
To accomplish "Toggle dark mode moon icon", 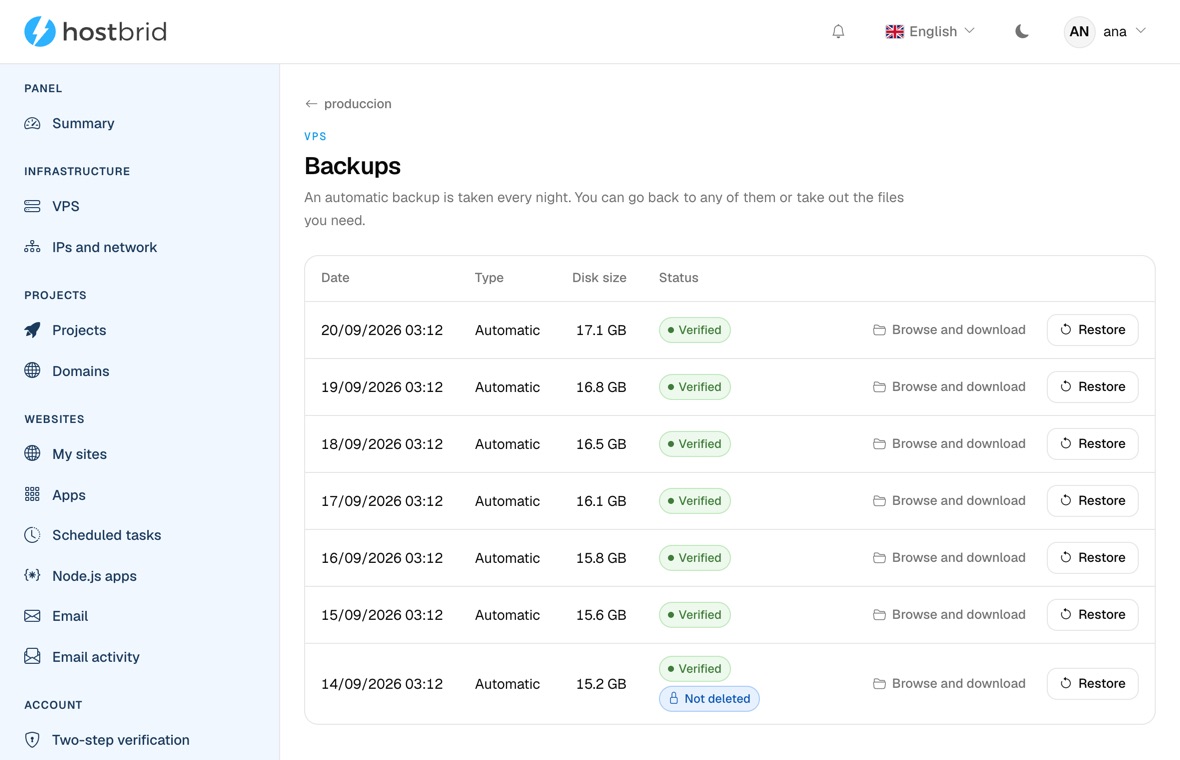I will [1021, 32].
